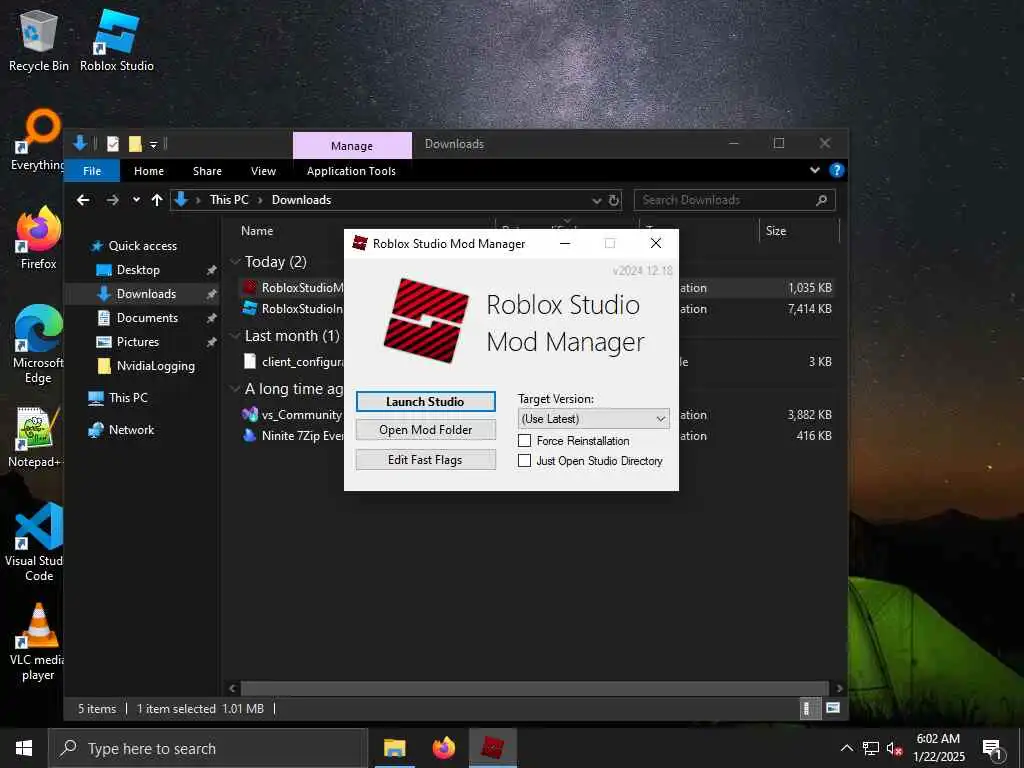Select RobloxStudioInstaller file row
The image size is (1024, 768).
[x=536, y=309]
